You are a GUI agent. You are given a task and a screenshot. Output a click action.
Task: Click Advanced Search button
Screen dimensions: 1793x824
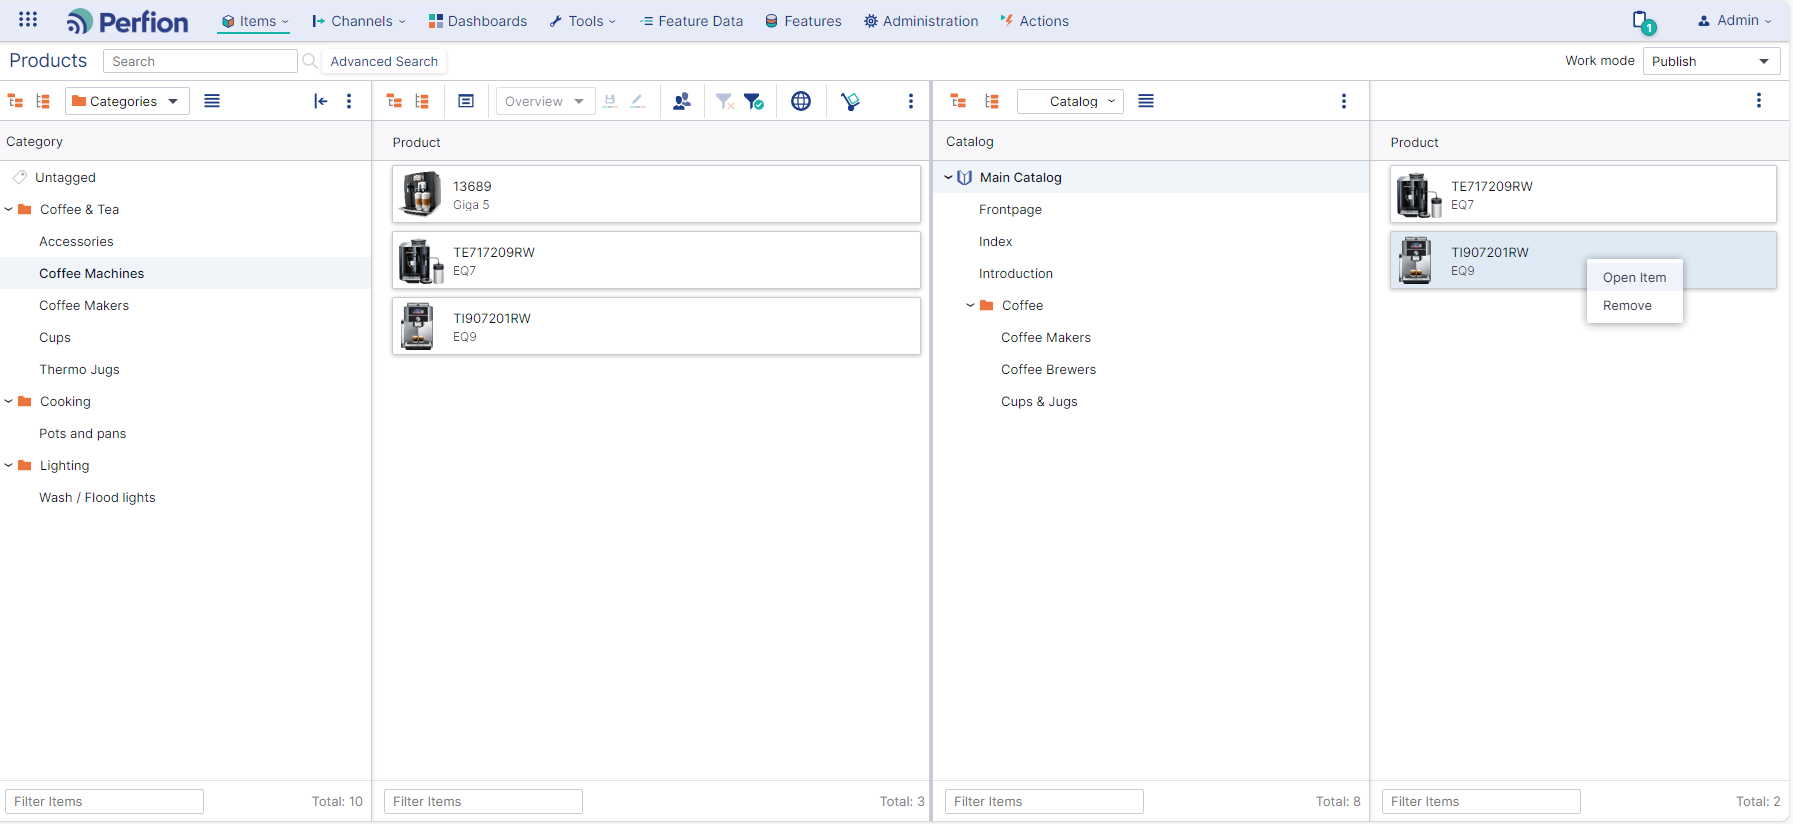(x=384, y=61)
